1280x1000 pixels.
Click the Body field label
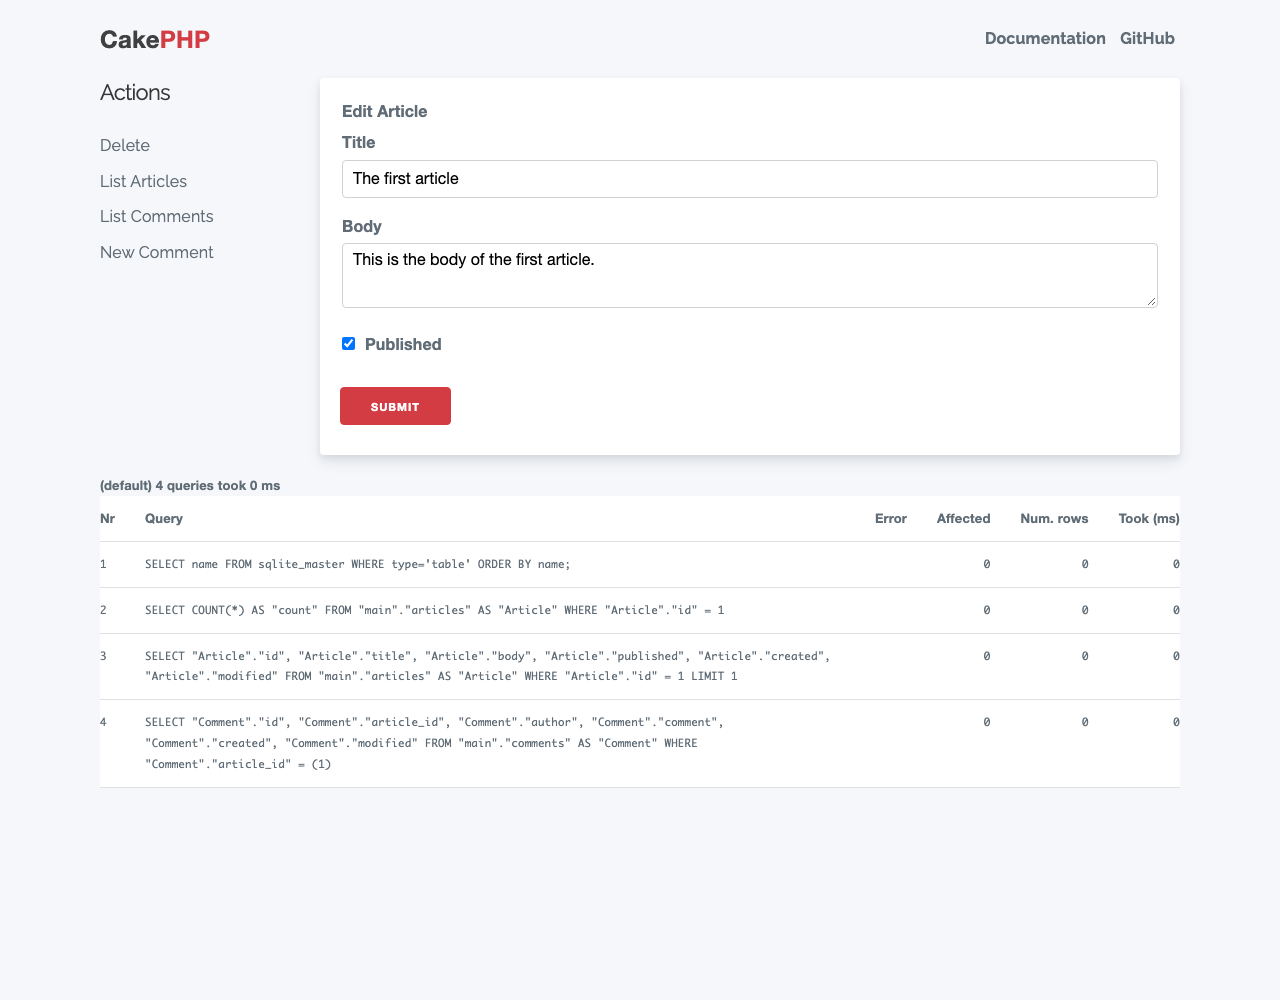tap(362, 226)
